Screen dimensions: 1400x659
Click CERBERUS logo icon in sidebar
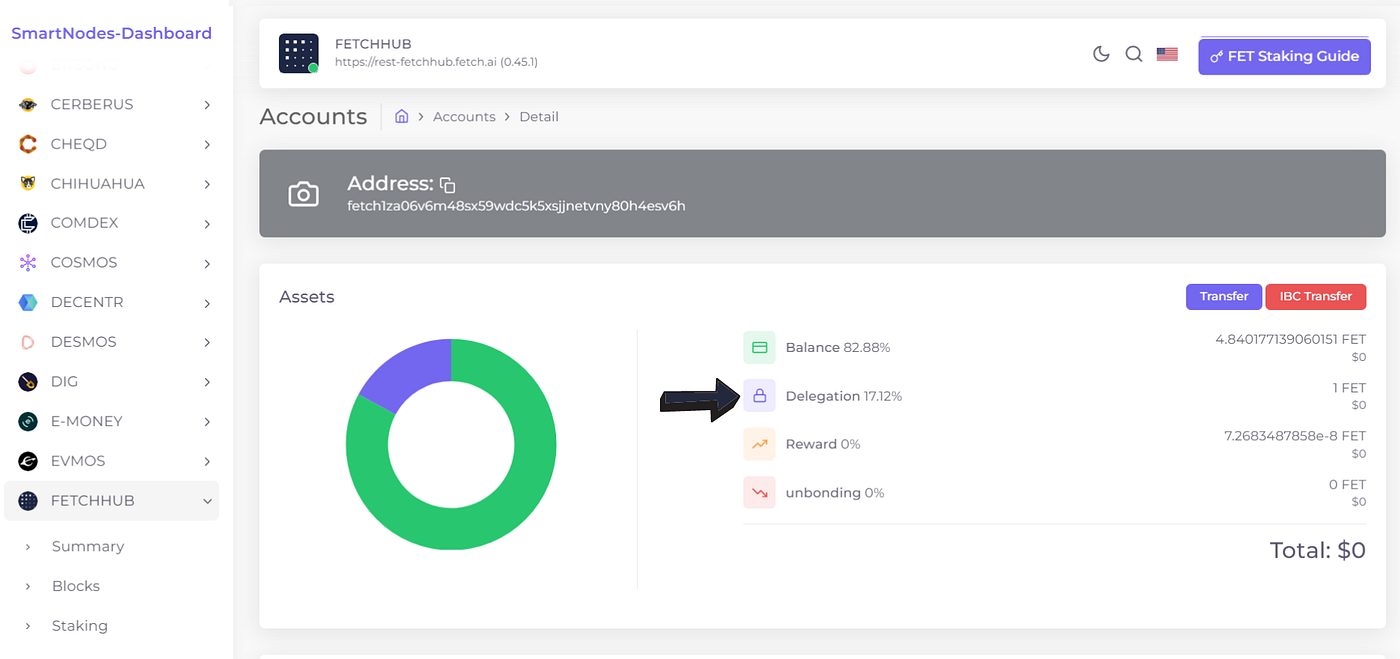[28, 104]
